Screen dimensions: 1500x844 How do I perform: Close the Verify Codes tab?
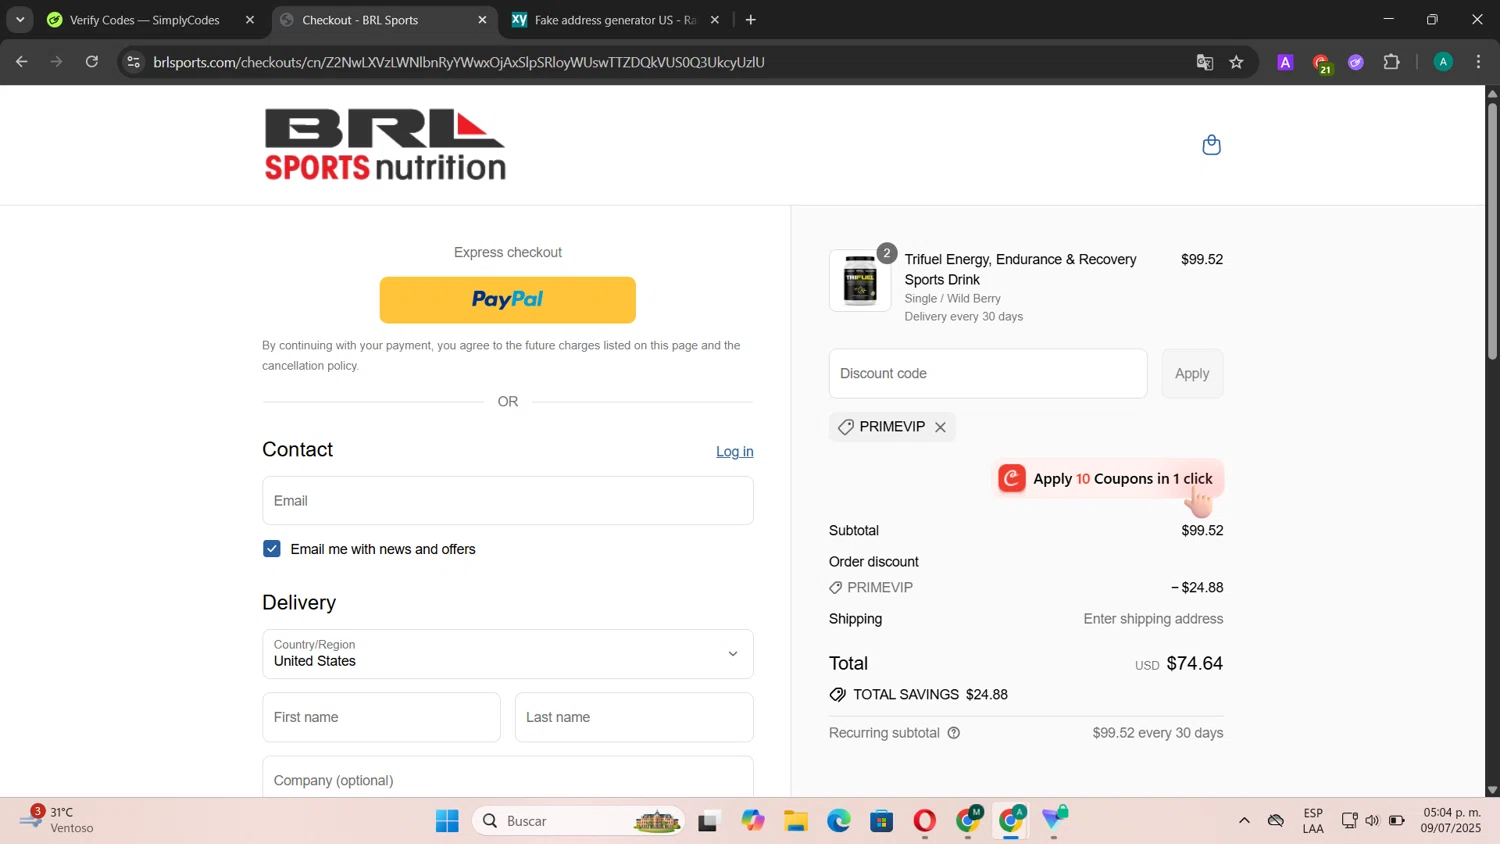(x=250, y=20)
